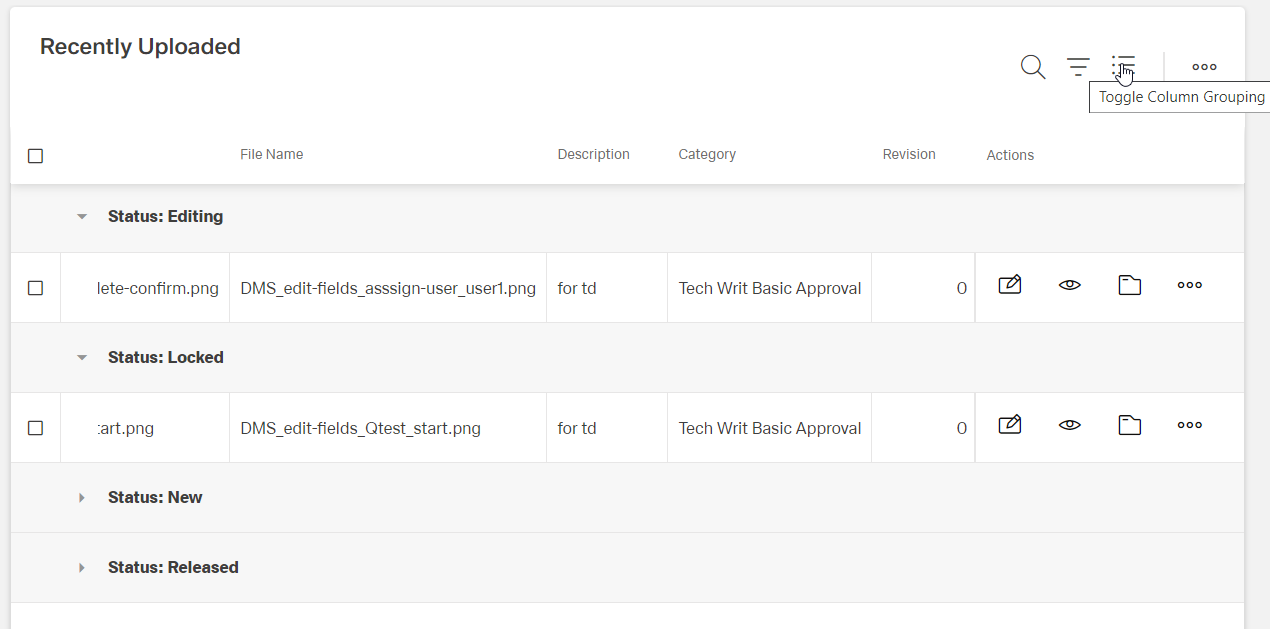Open the filter icon in toolbar
The height and width of the screenshot is (629, 1270).
(1078, 67)
